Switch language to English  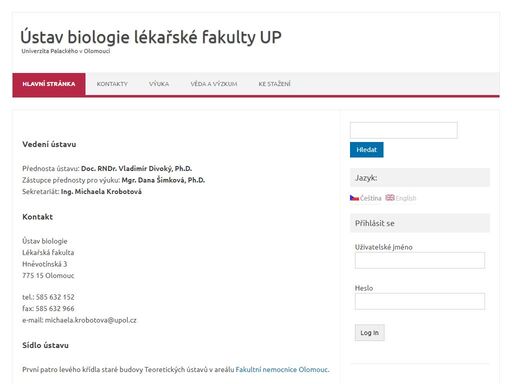(x=406, y=198)
